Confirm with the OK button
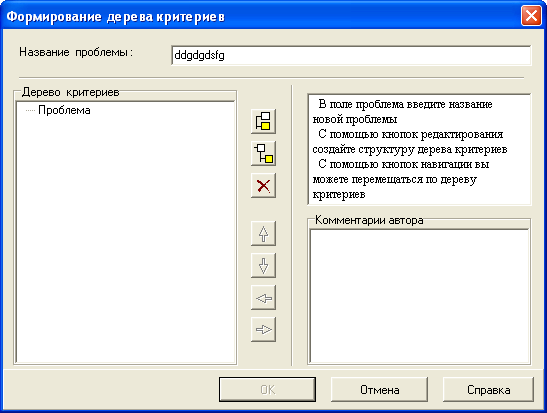 267,390
